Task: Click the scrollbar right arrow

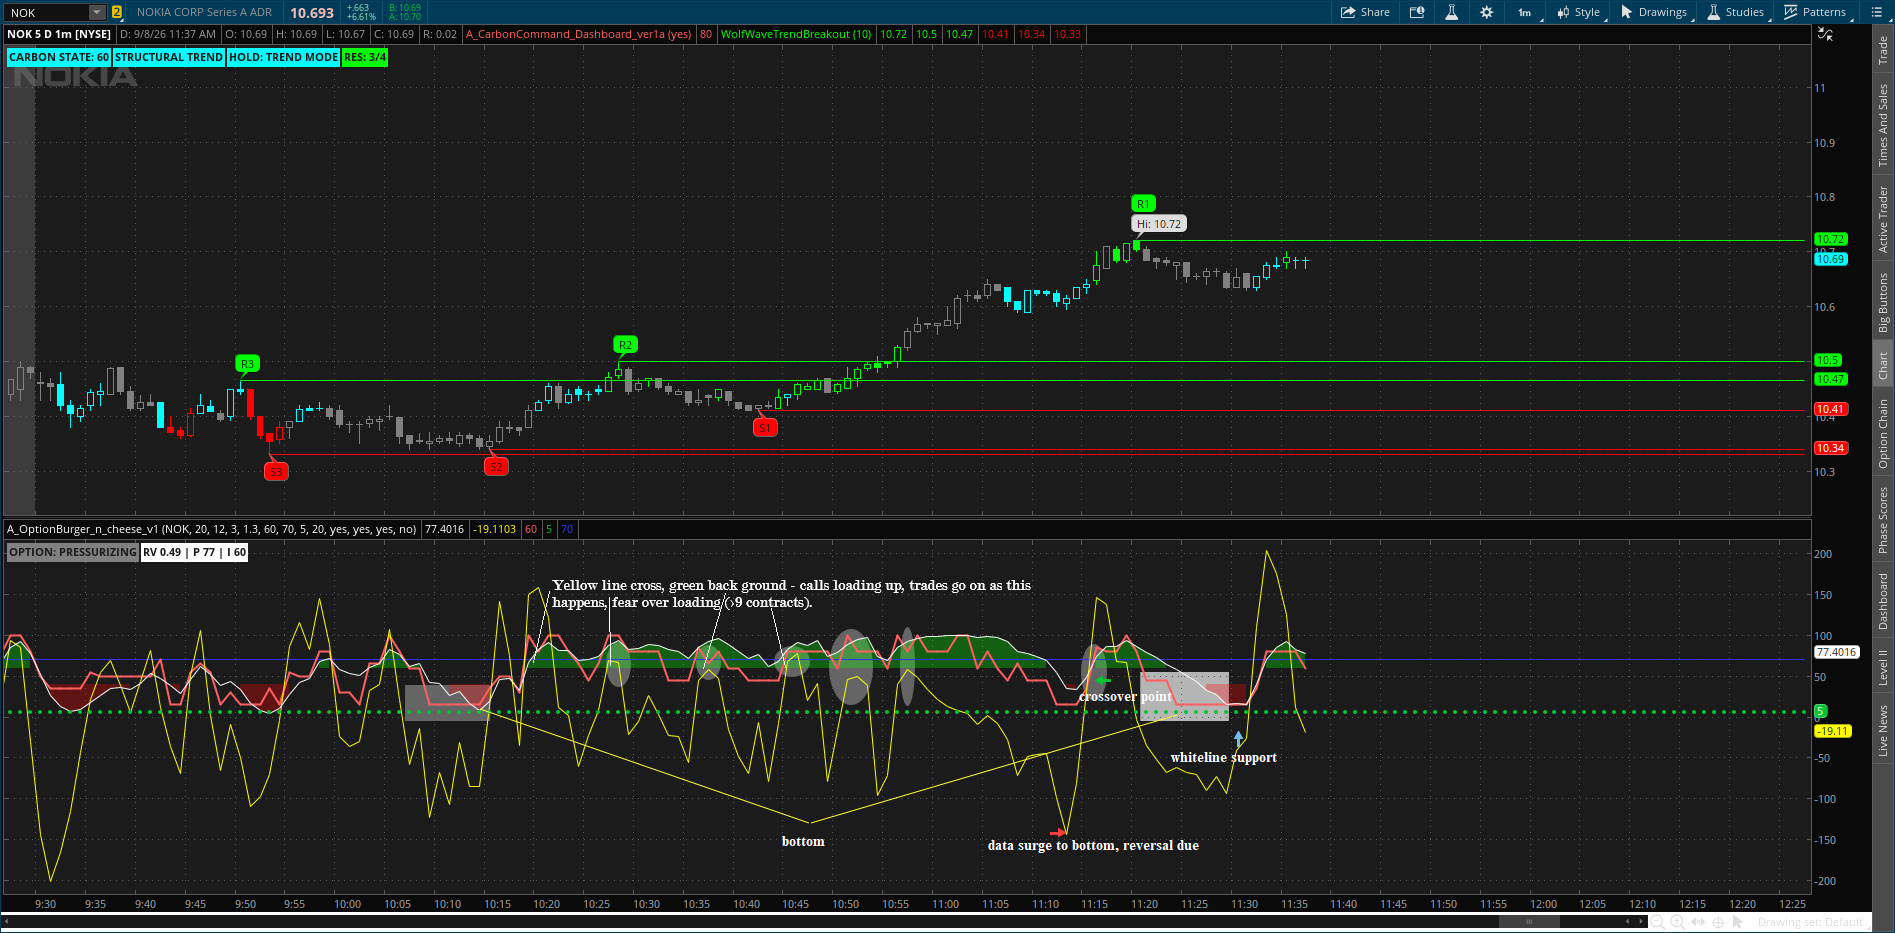Action: coord(1640,921)
